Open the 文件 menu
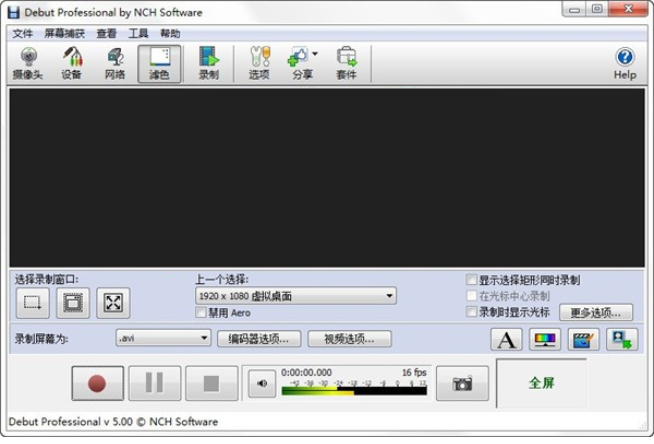The image size is (654, 444). (22, 33)
